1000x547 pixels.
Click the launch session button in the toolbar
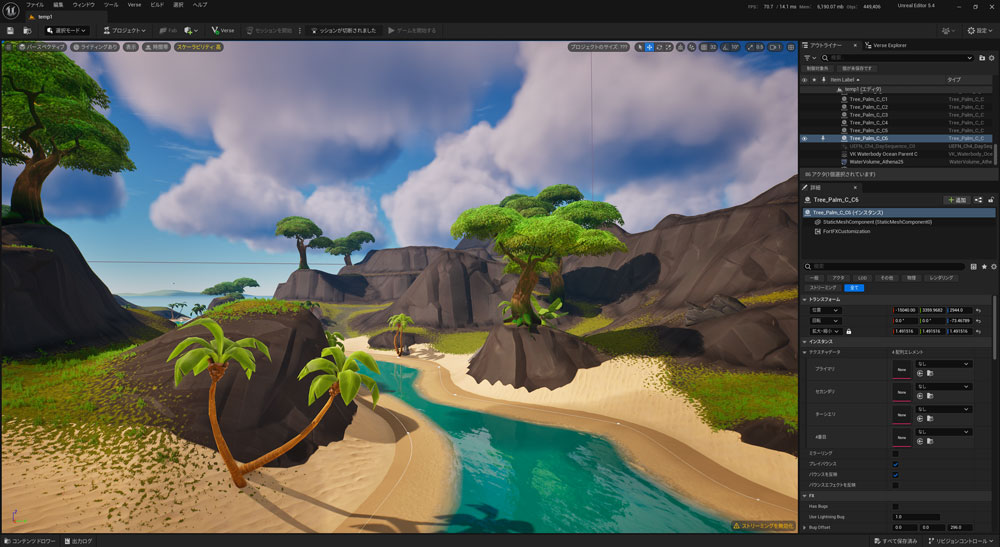[269, 31]
